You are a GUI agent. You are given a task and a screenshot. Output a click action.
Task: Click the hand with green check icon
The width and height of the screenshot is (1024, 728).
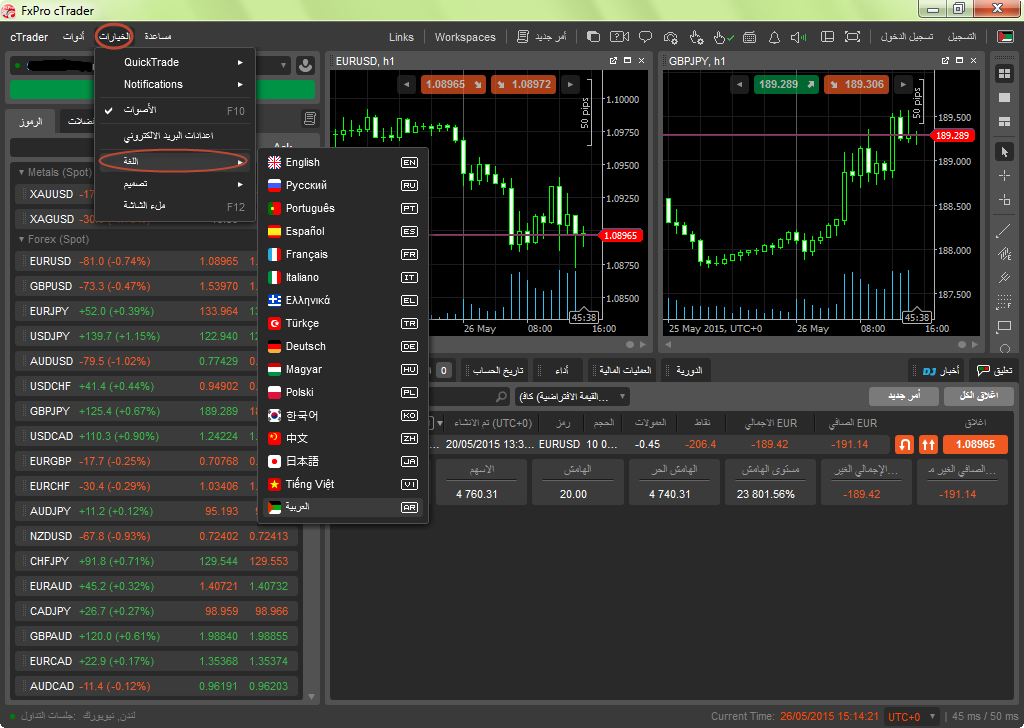(x=722, y=37)
